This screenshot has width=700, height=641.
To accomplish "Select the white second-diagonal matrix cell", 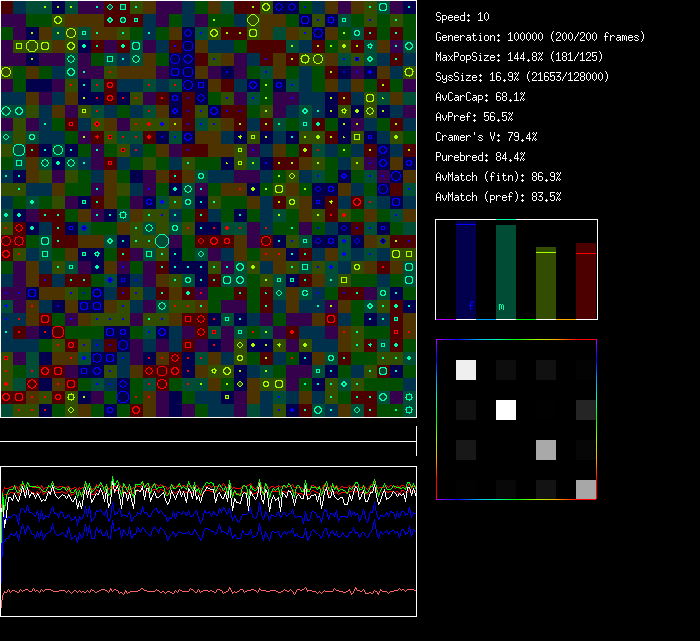I will pyautogui.click(x=506, y=410).
